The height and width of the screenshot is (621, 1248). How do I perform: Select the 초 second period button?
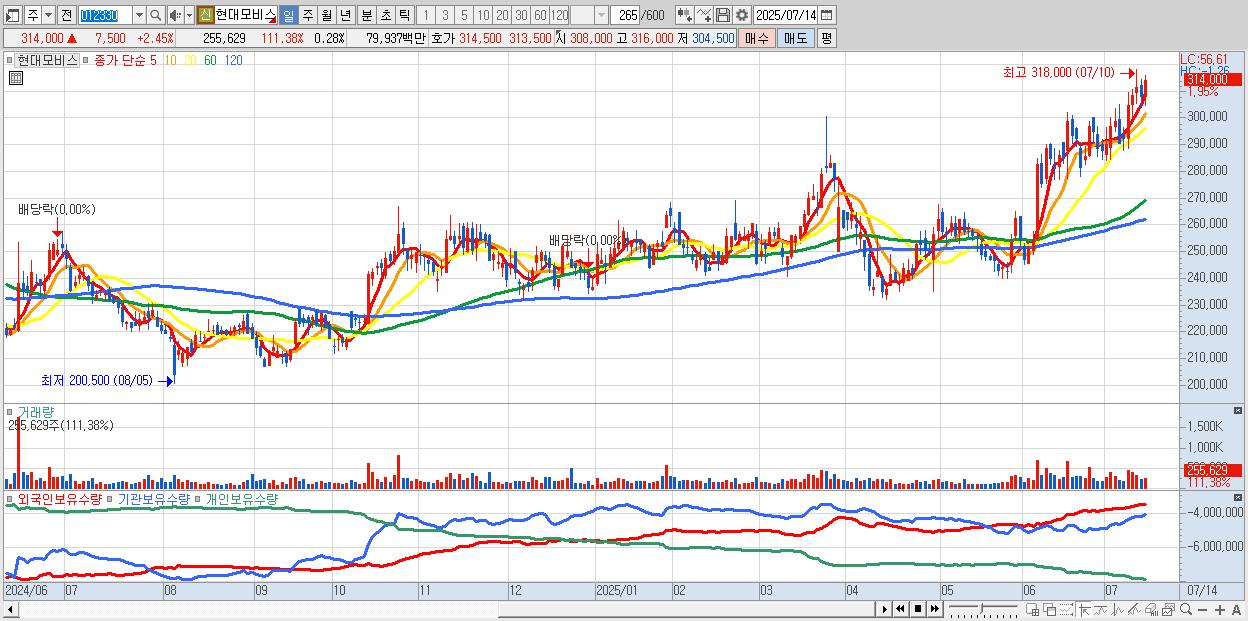point(385,15)
